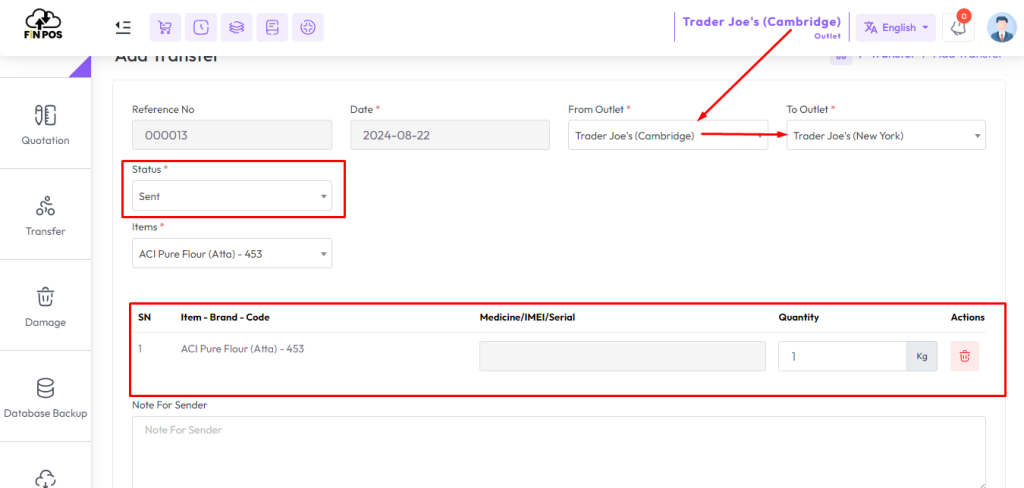Click the FinPOS logo

pyautogui.click(x=44, y=25)
